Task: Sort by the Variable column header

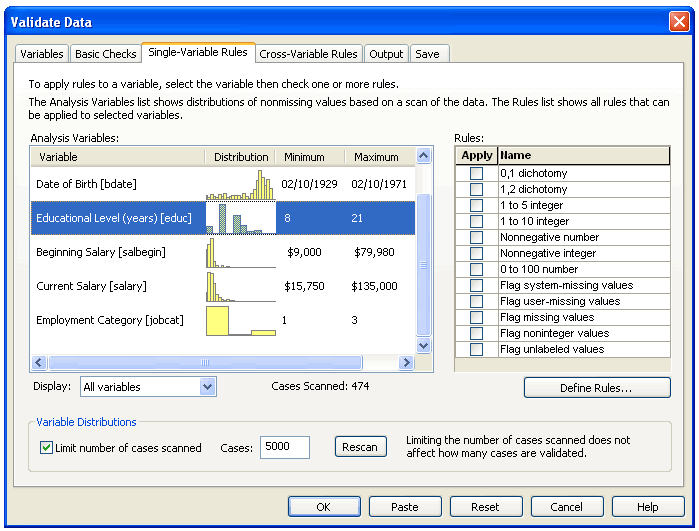Action: coord(118,157)
